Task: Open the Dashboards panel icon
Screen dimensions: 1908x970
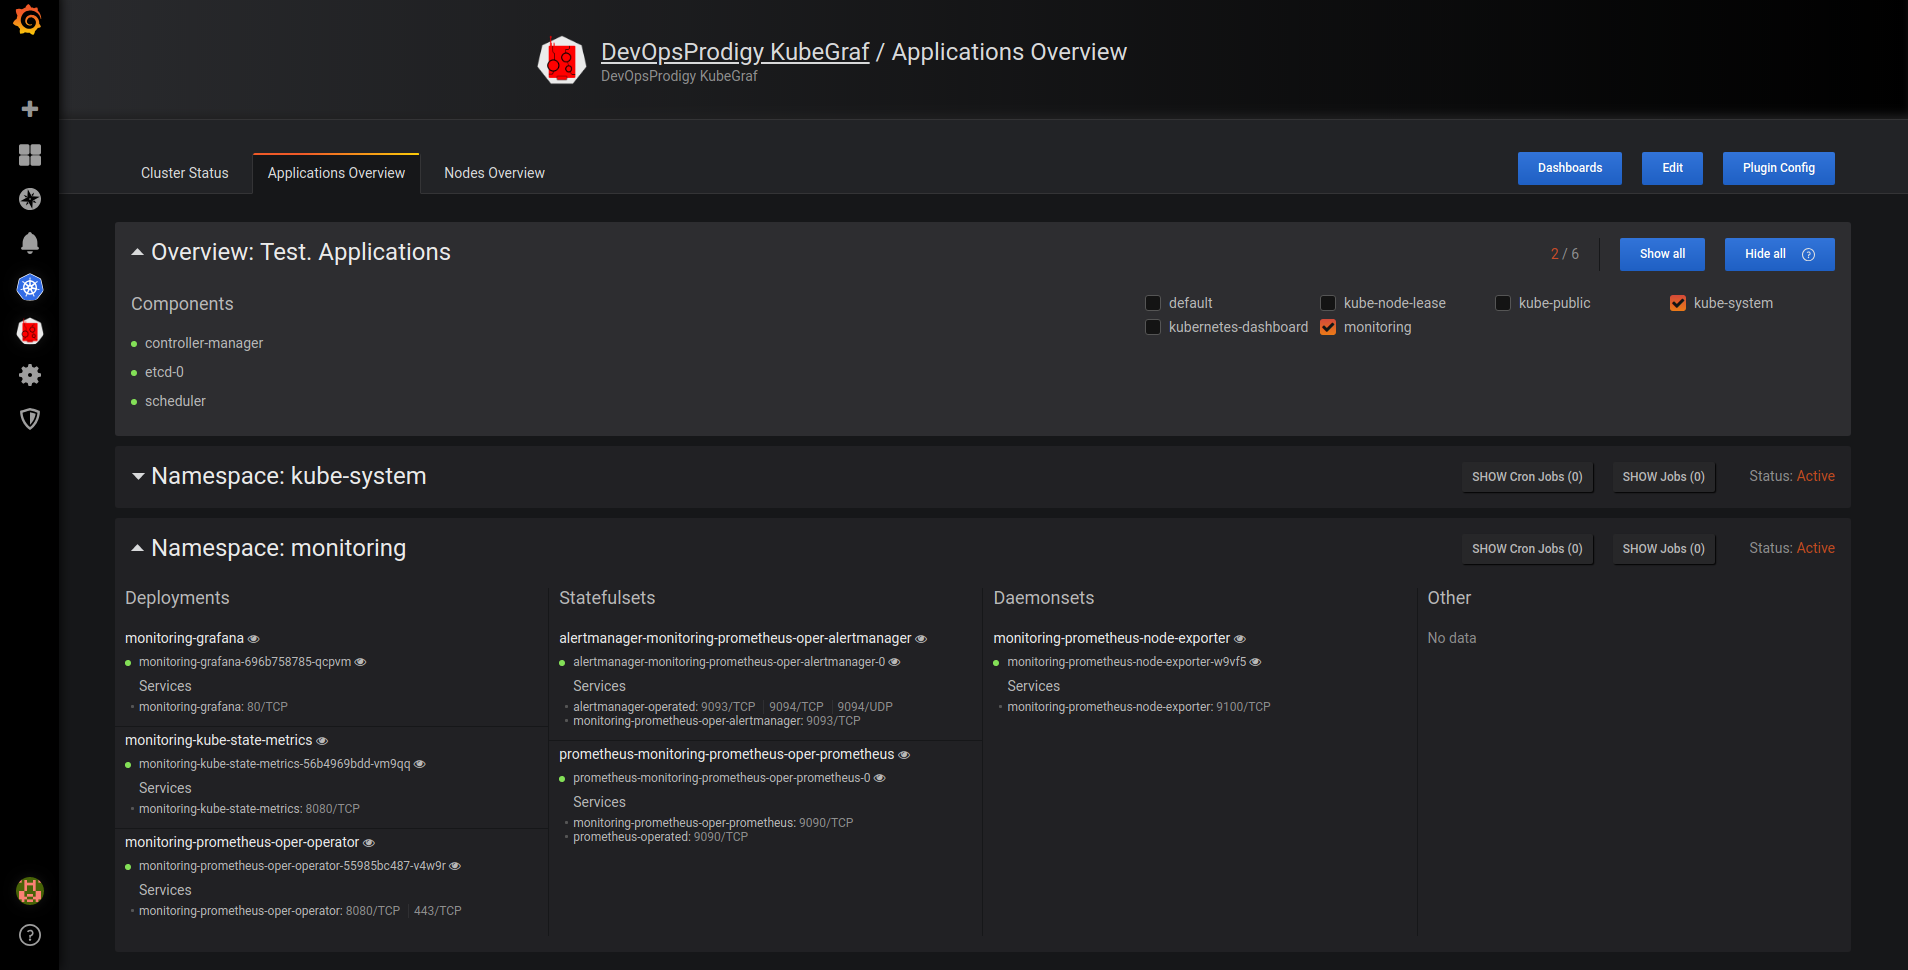Action: (29, 155)
